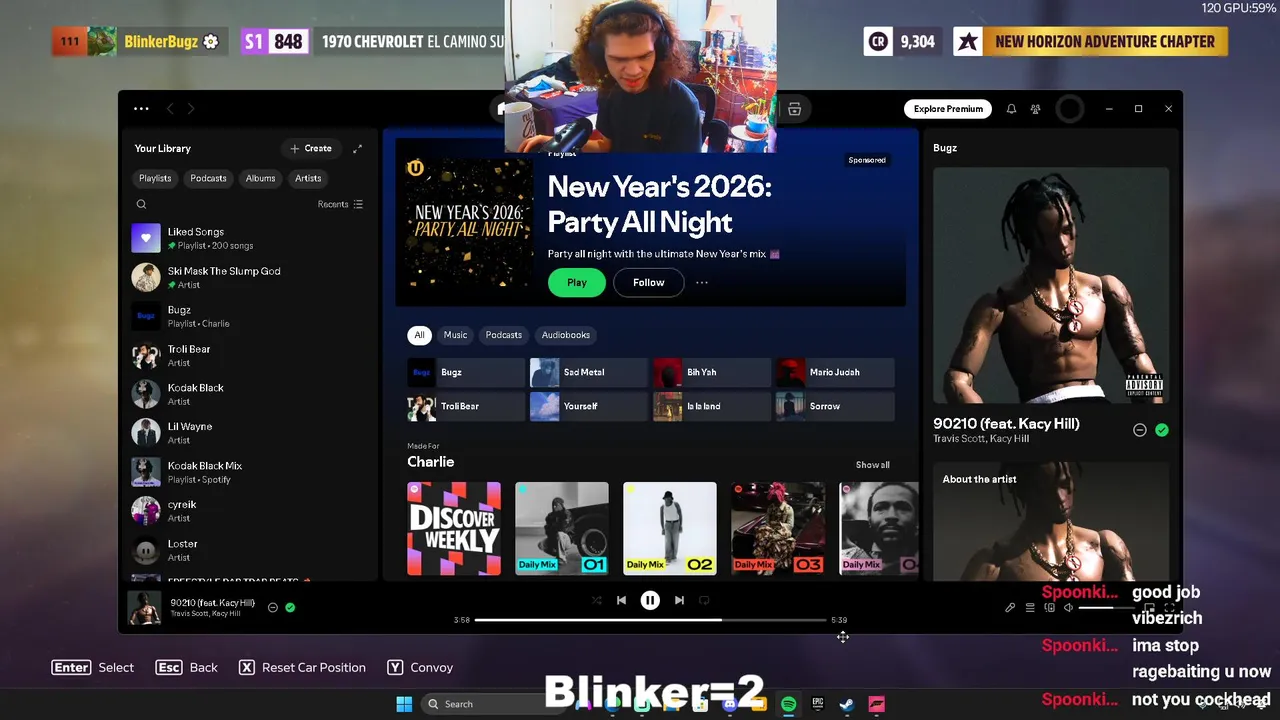
Task: Toggle the green saved check in bottom bar
Action: click(290, 607)
